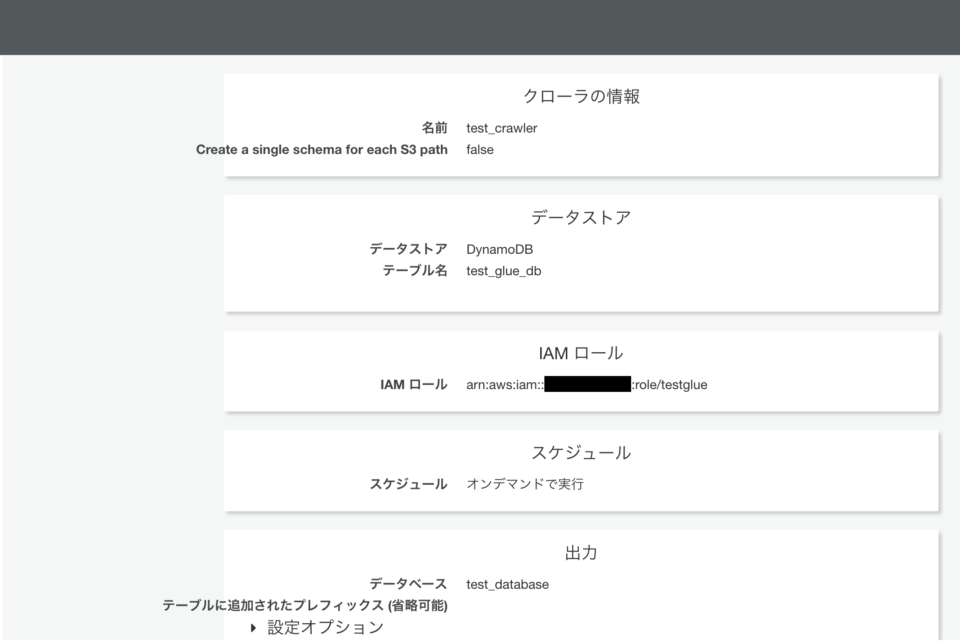Select the スケジュール section heading

point(584,452)
